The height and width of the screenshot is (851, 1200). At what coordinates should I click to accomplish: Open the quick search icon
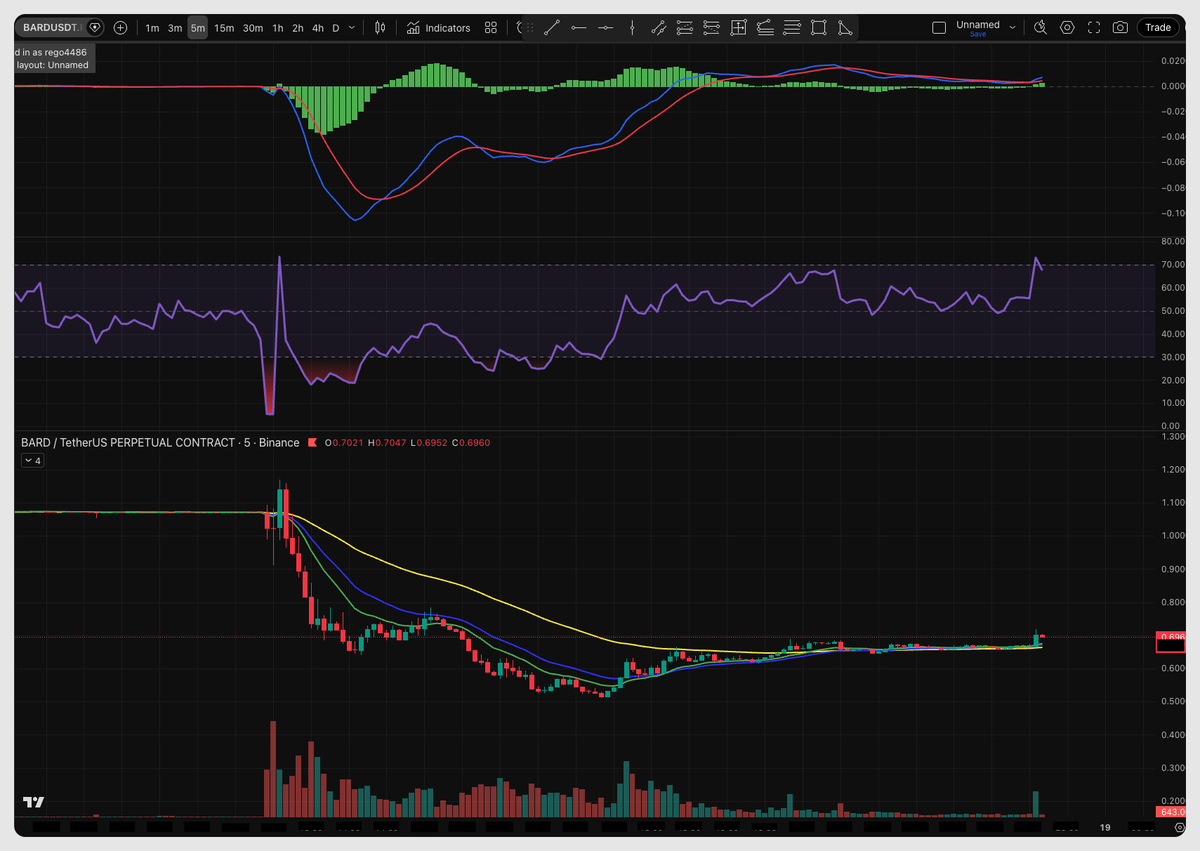point(1040,28)
